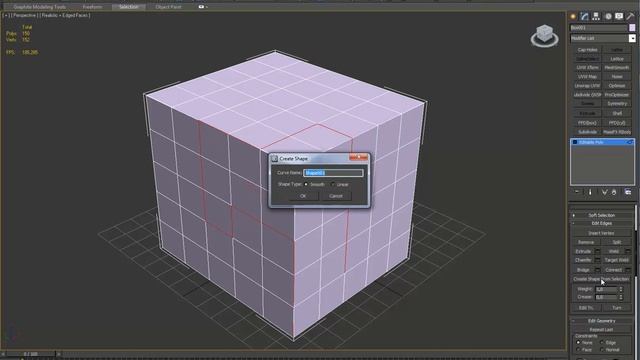Click the Weight spinner arrows
The height and width of the screenshot is (360, 640).
(x=621, y=289)
